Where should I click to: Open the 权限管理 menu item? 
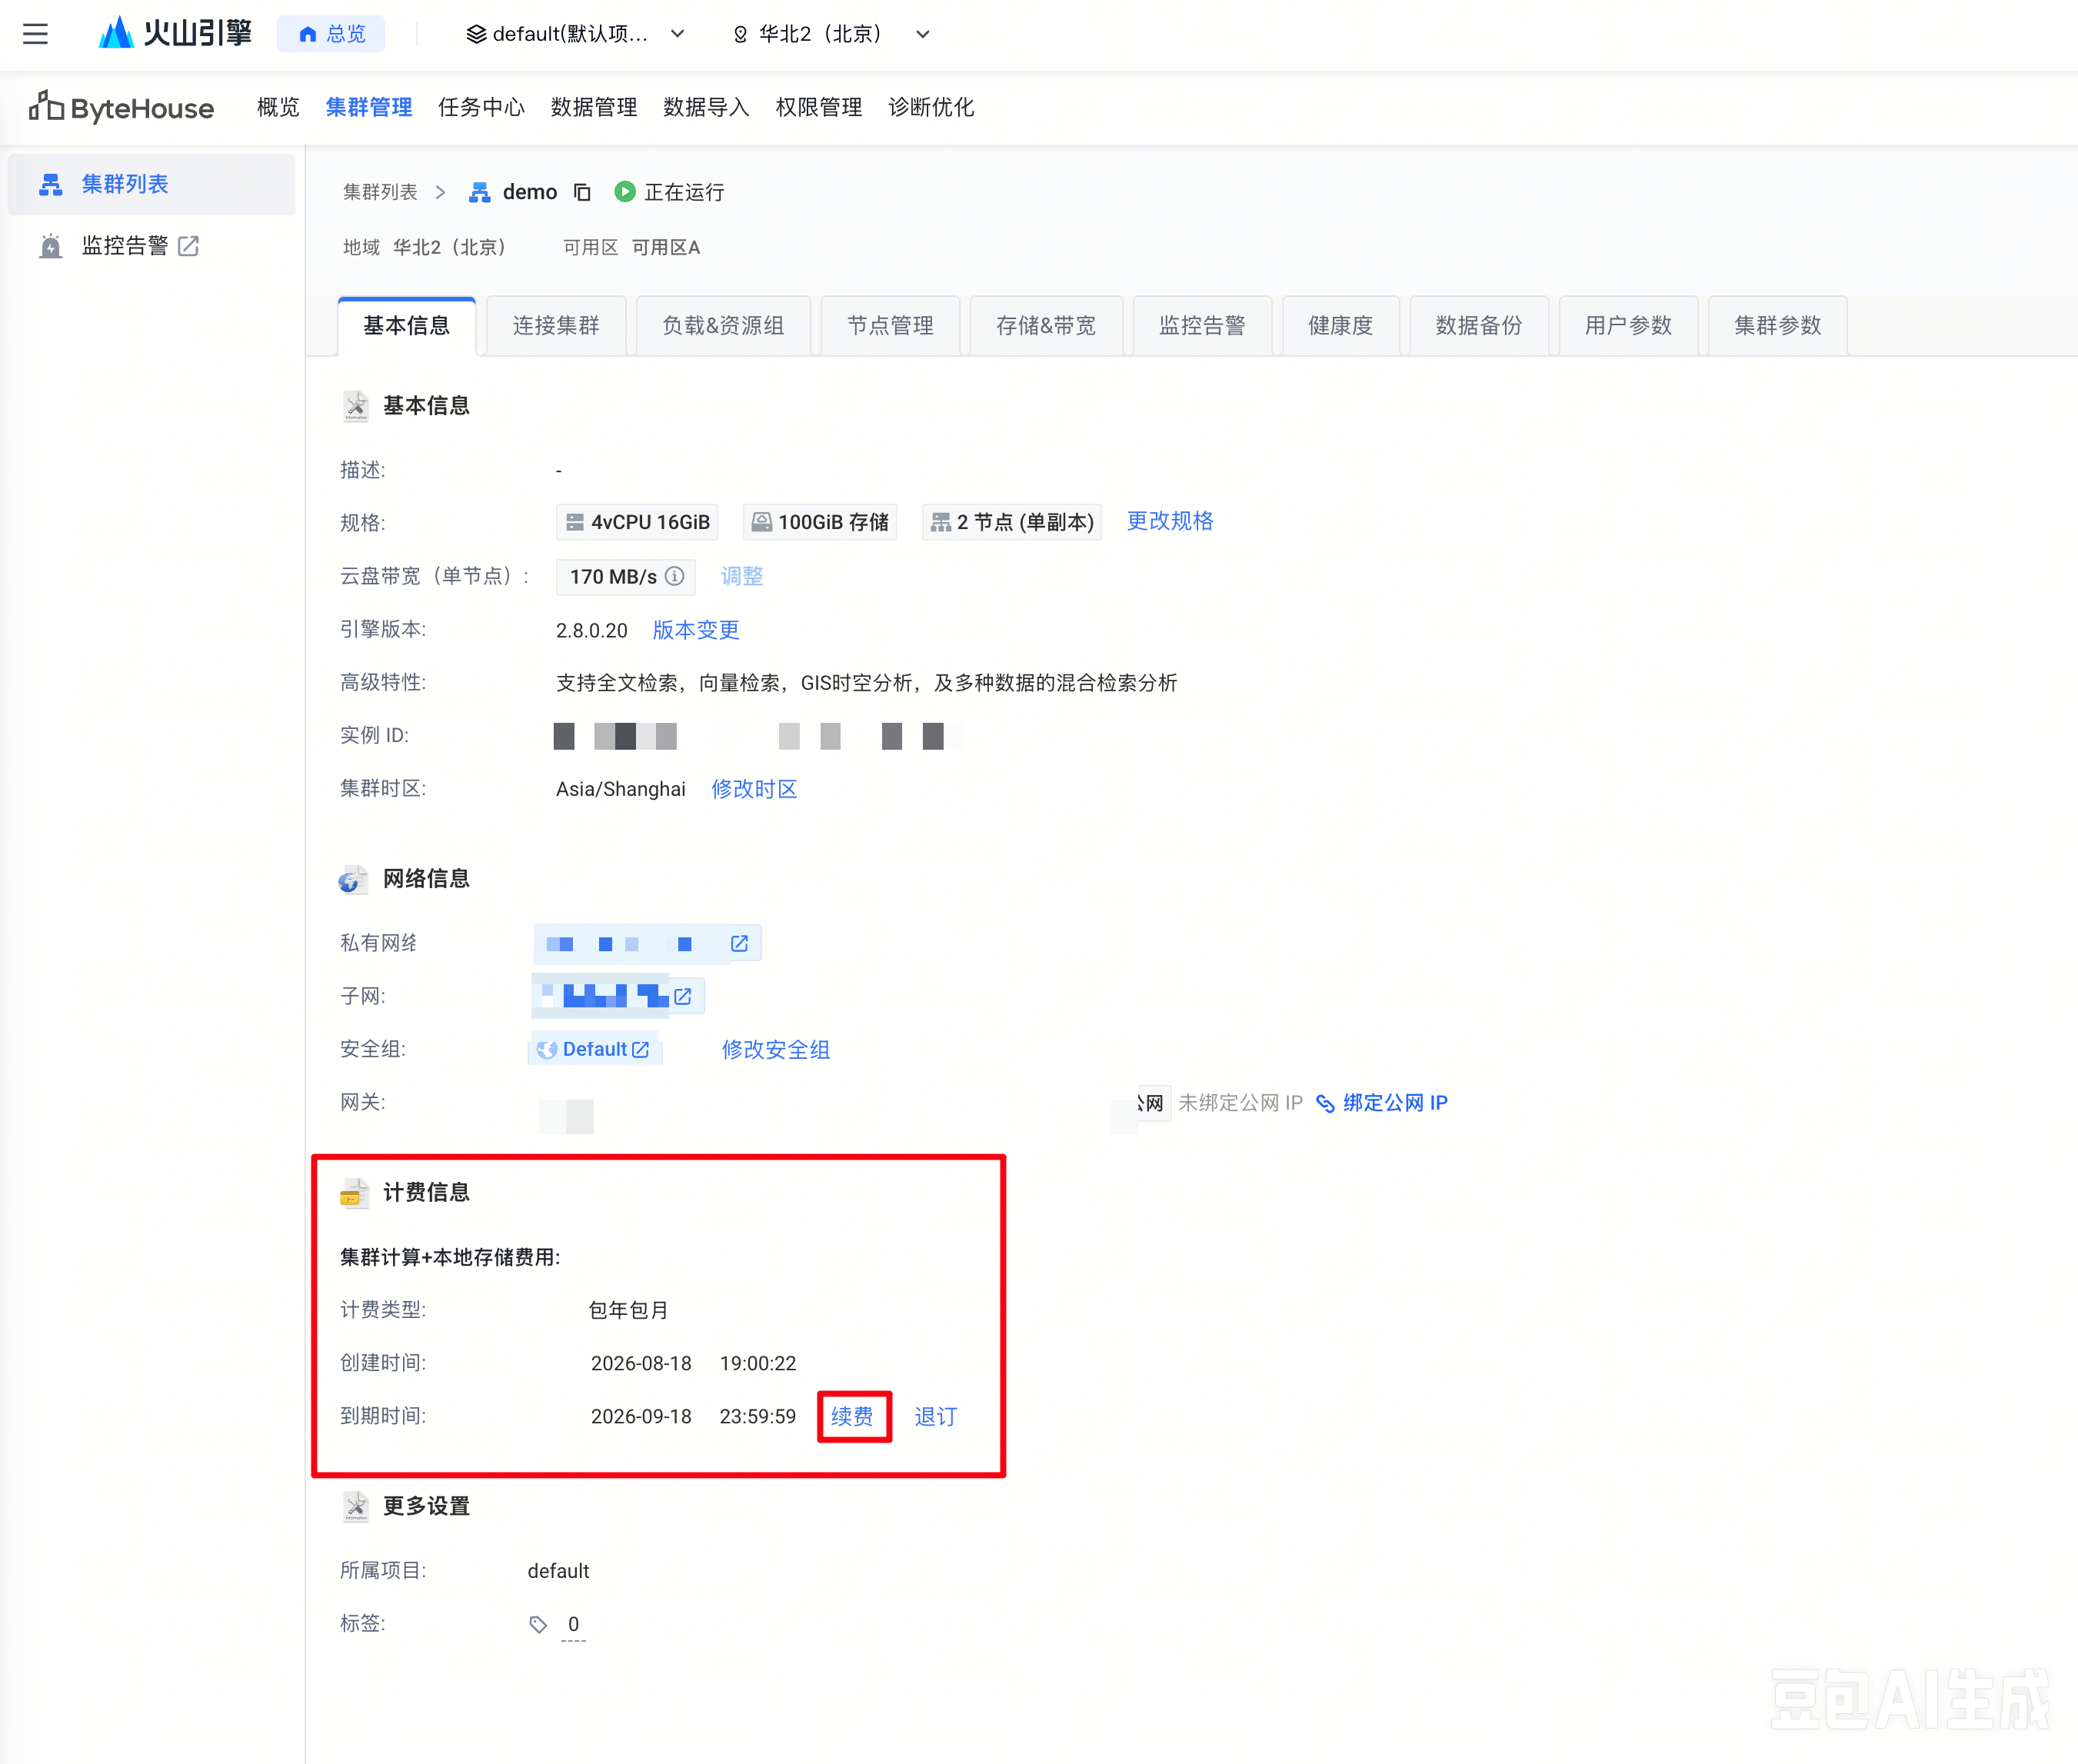(819, 107)
